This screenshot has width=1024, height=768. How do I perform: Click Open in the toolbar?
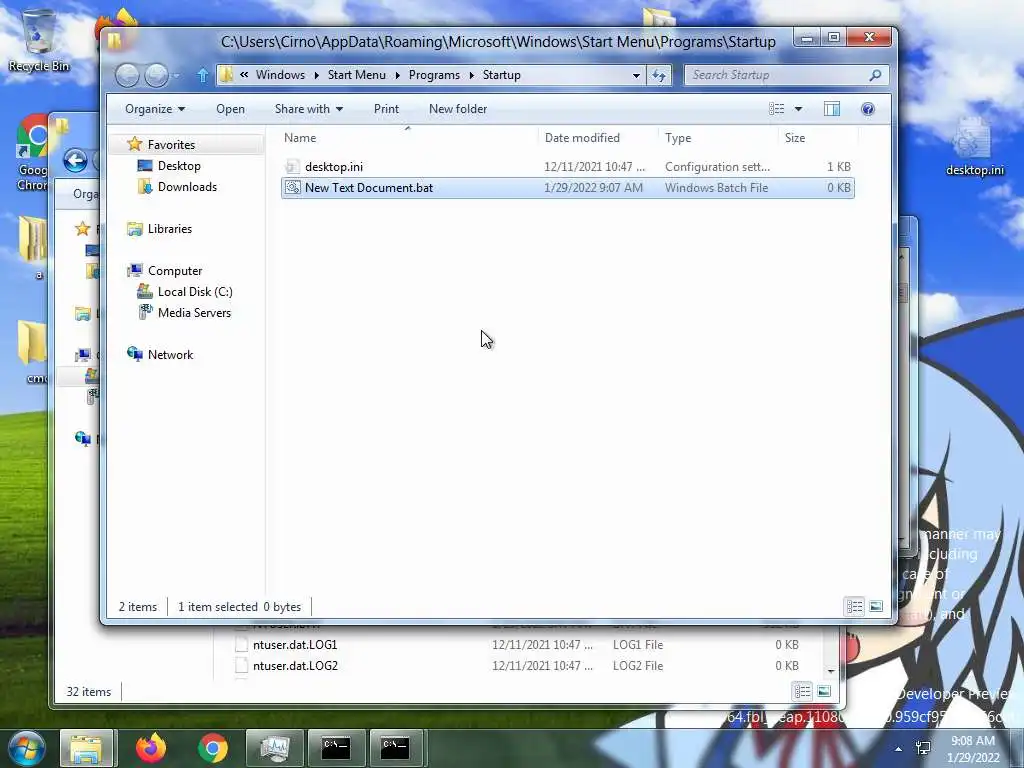click(231, 109)
